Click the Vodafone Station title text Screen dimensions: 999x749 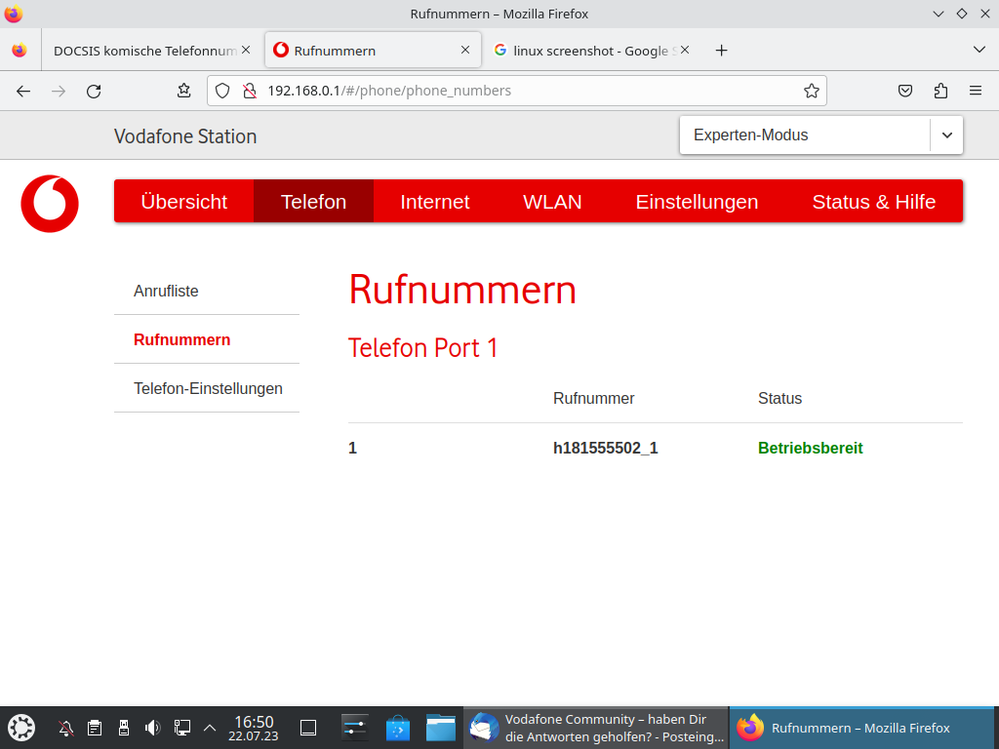pyautogui.click(x=185, y=136)
